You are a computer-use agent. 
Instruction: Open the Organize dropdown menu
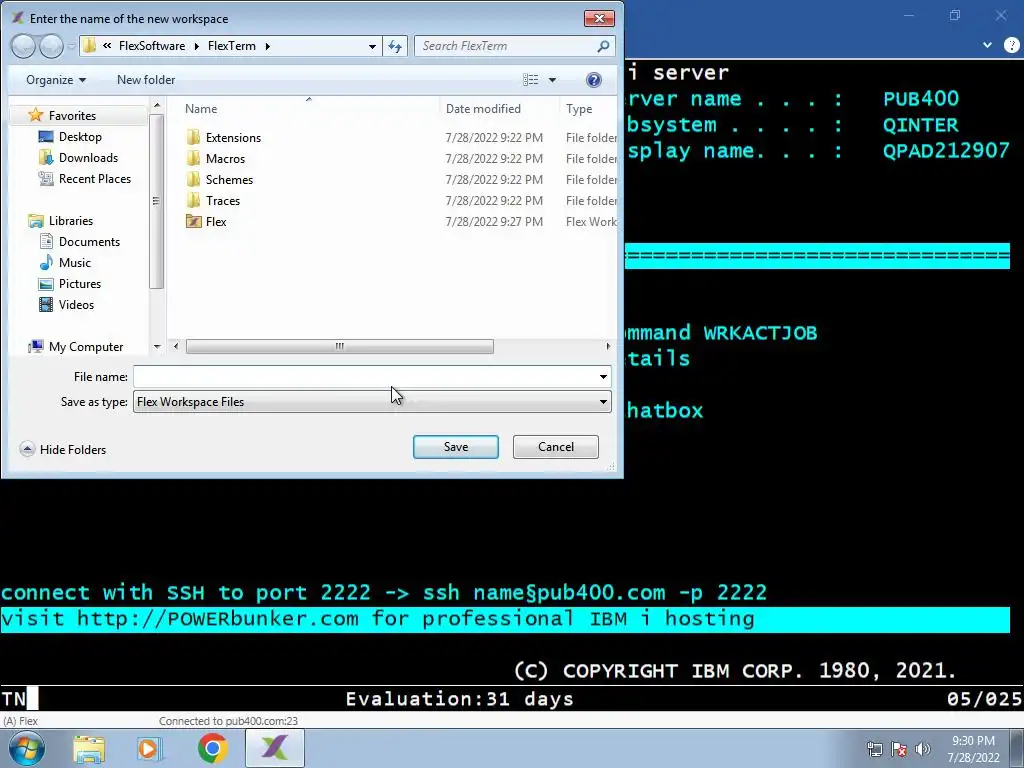[56, 80]
